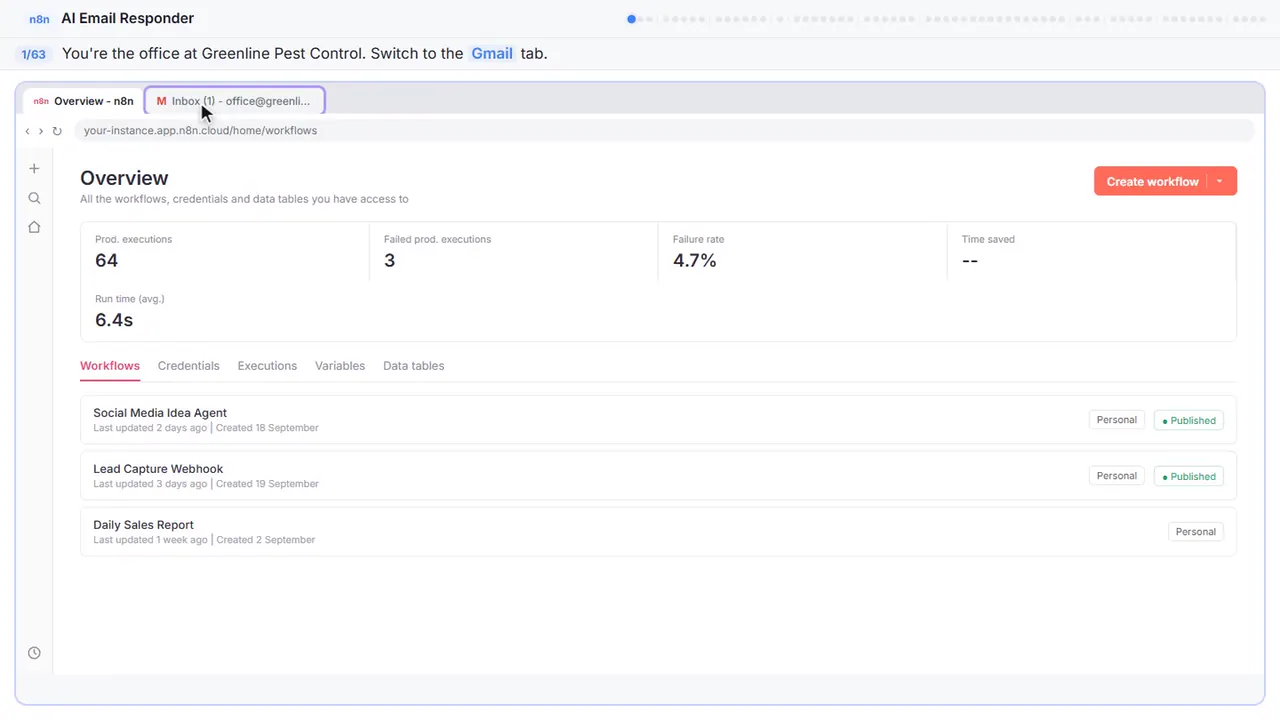This screenshot has width=1280, height=720.
Task: Select the Workflows tab
Action: 110,366
